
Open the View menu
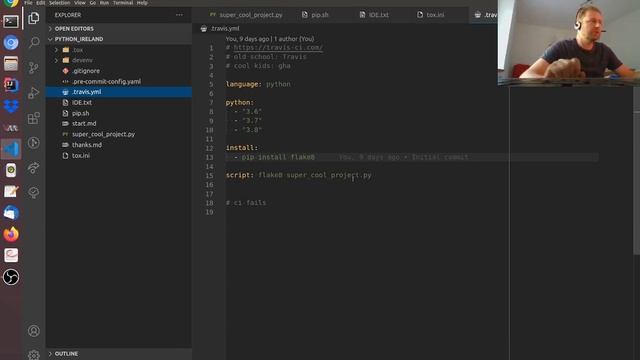pos(80,2)
